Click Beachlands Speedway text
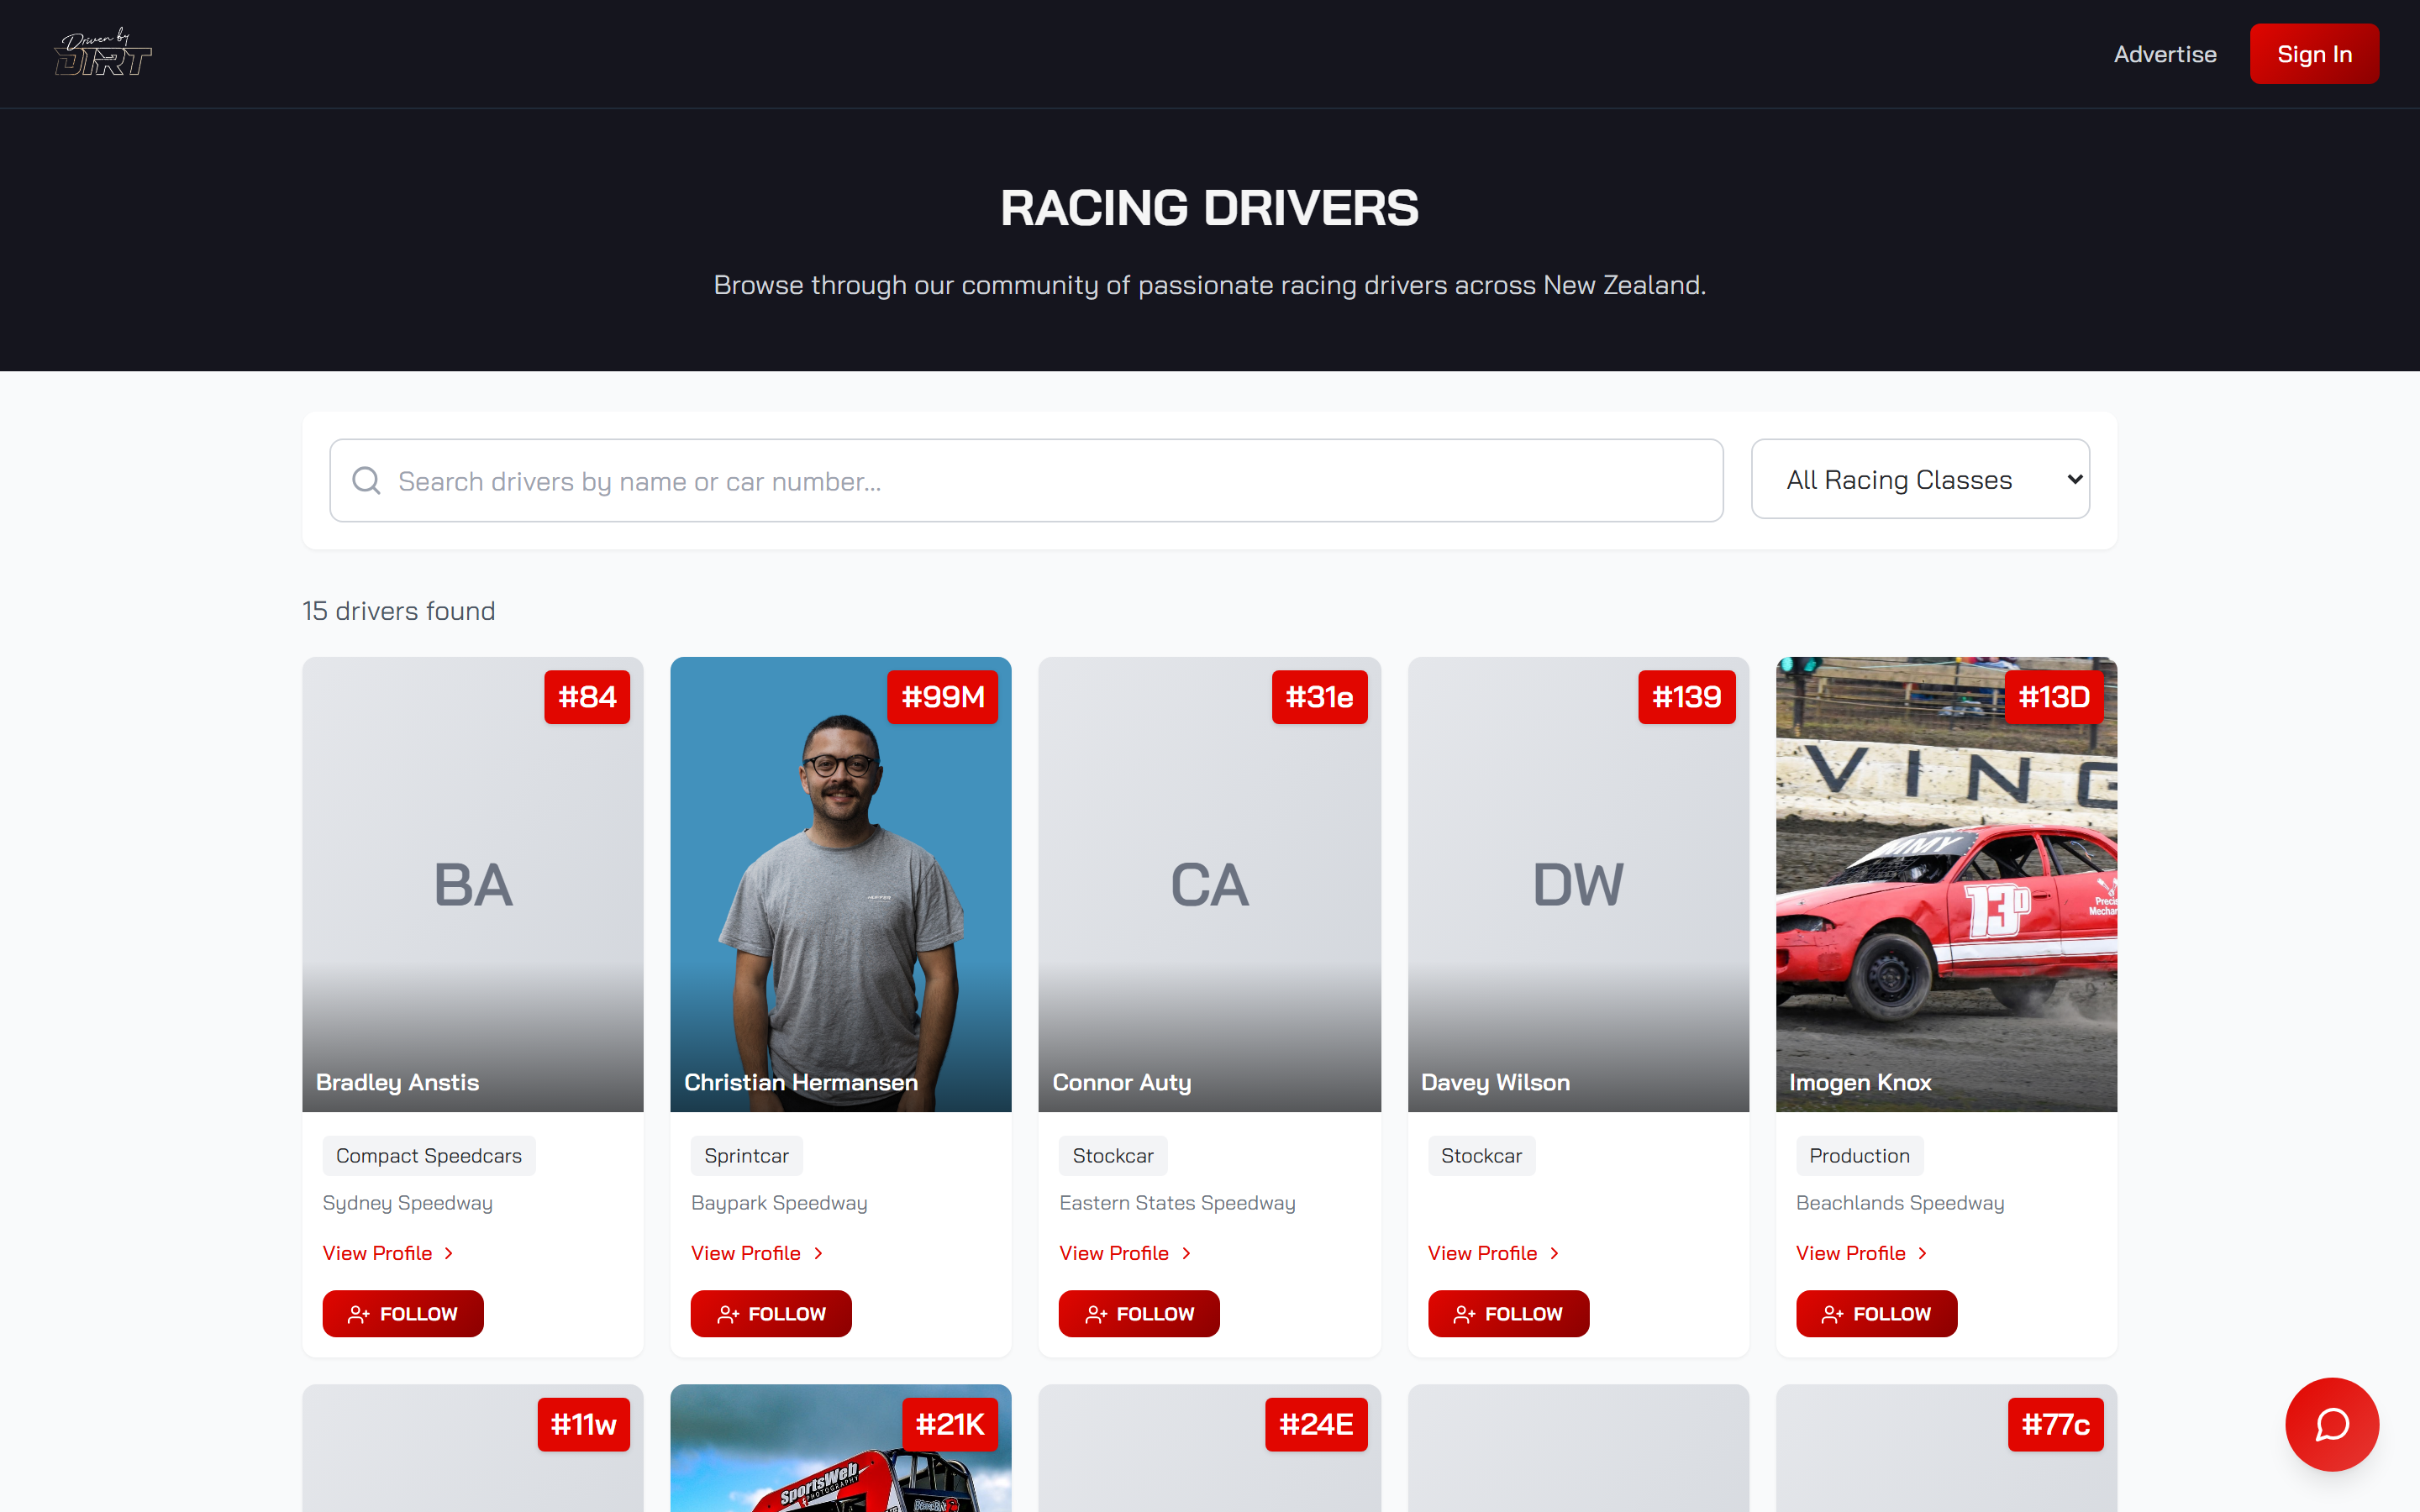Screen dimensions: 2420x1512 coord(1900,1203)
